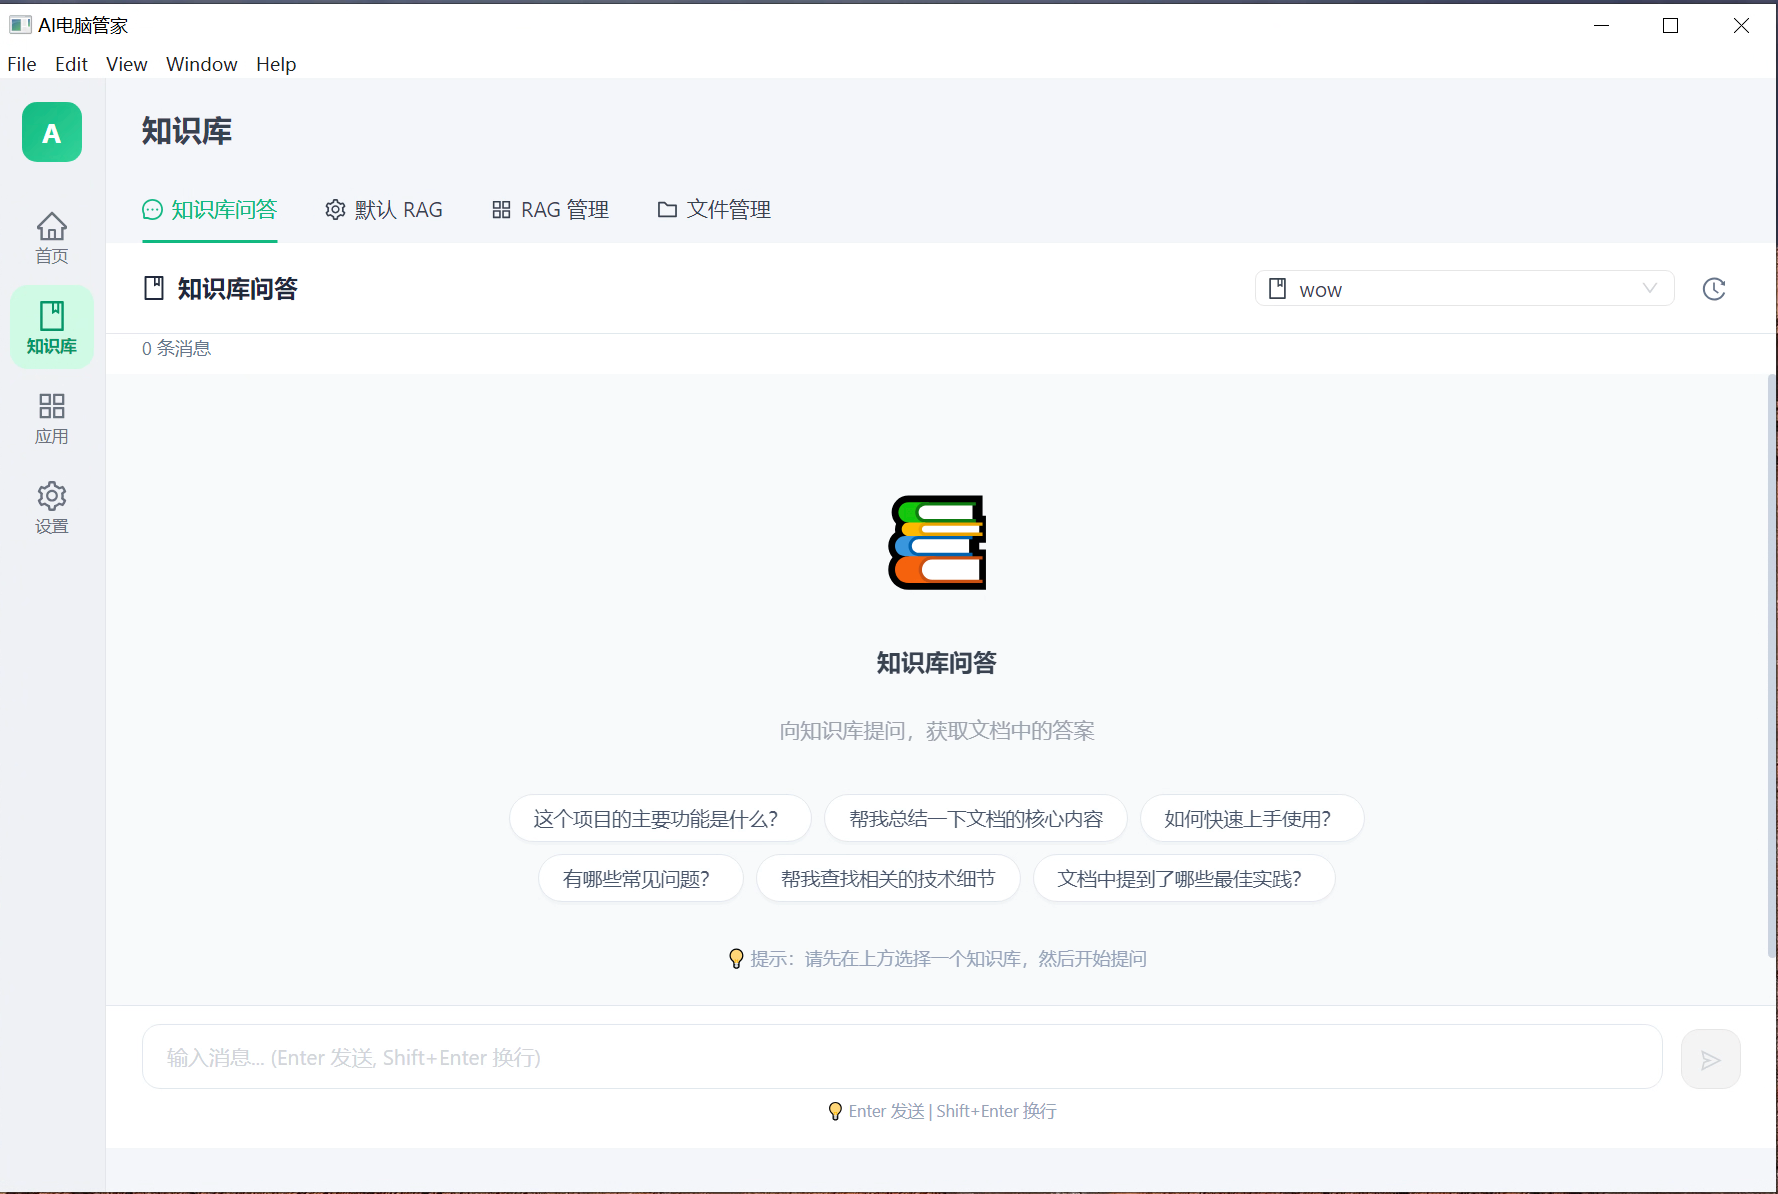
Task: Open the 默认 RAG tab
Action: tap(384, 209)
